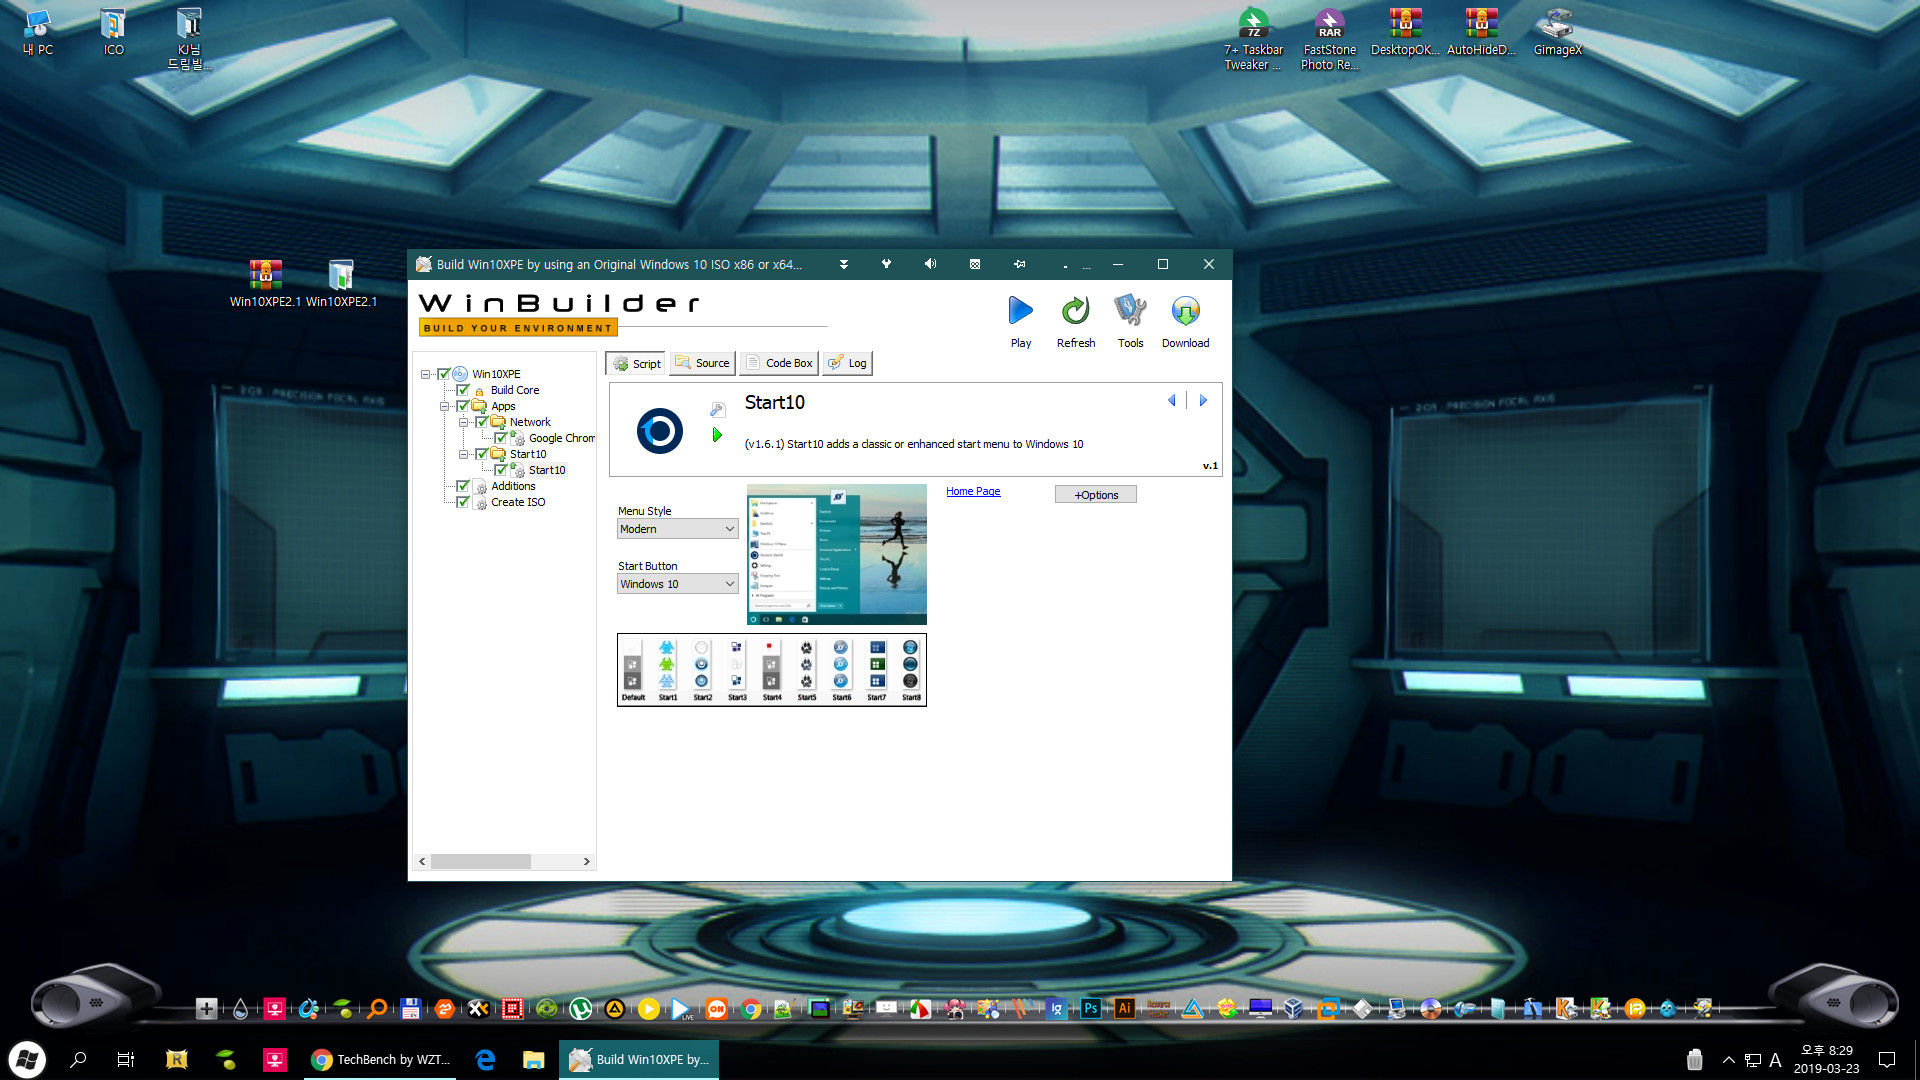Uncheck the Start10 script checkbox
1920x1080 pixels.
tap(501, 470)
